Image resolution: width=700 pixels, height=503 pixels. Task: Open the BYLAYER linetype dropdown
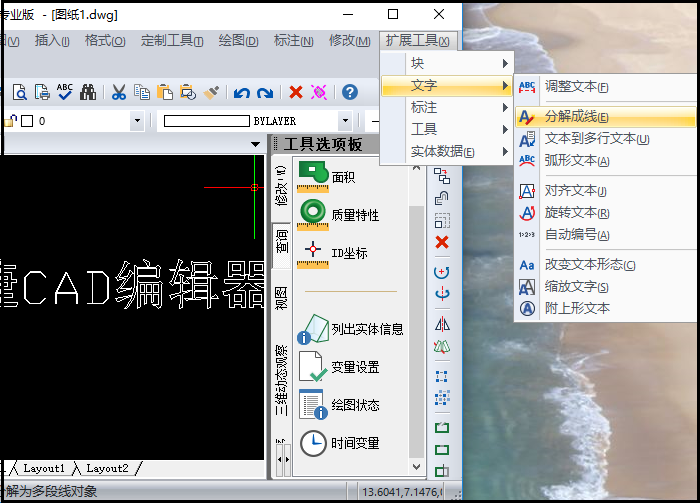pos(345,121)
